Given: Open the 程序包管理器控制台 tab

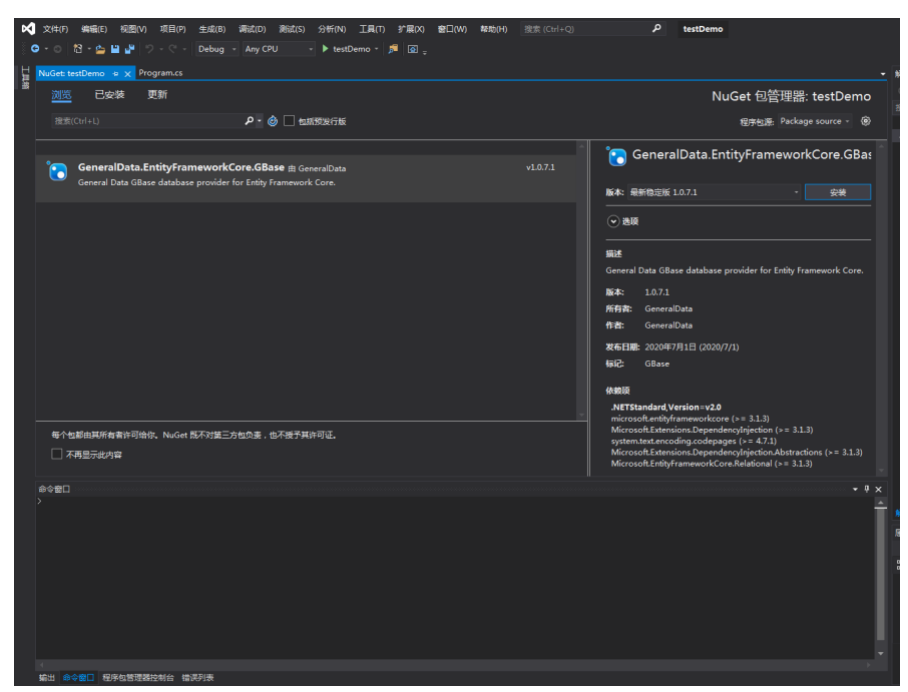Looking at the screenshot, I should click(x=138, y=678).
